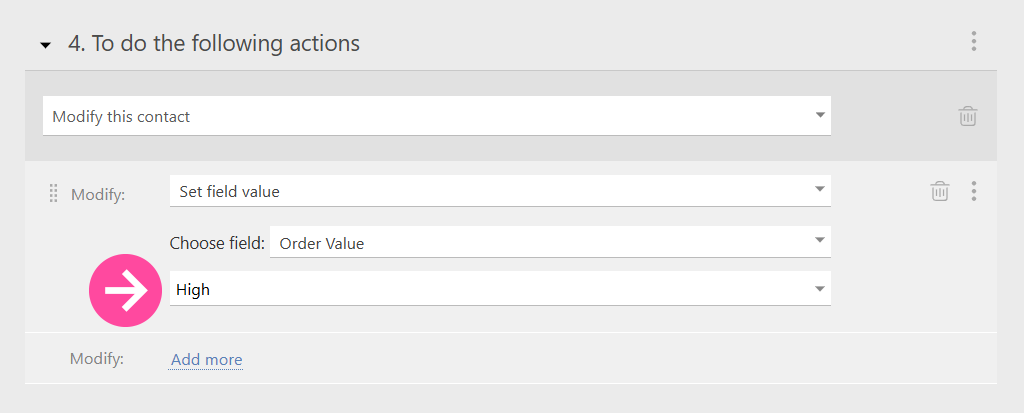Open the 'Order Value' field chooser
Viewport: 1024px width, 413px height.
(x=550, y=242)
